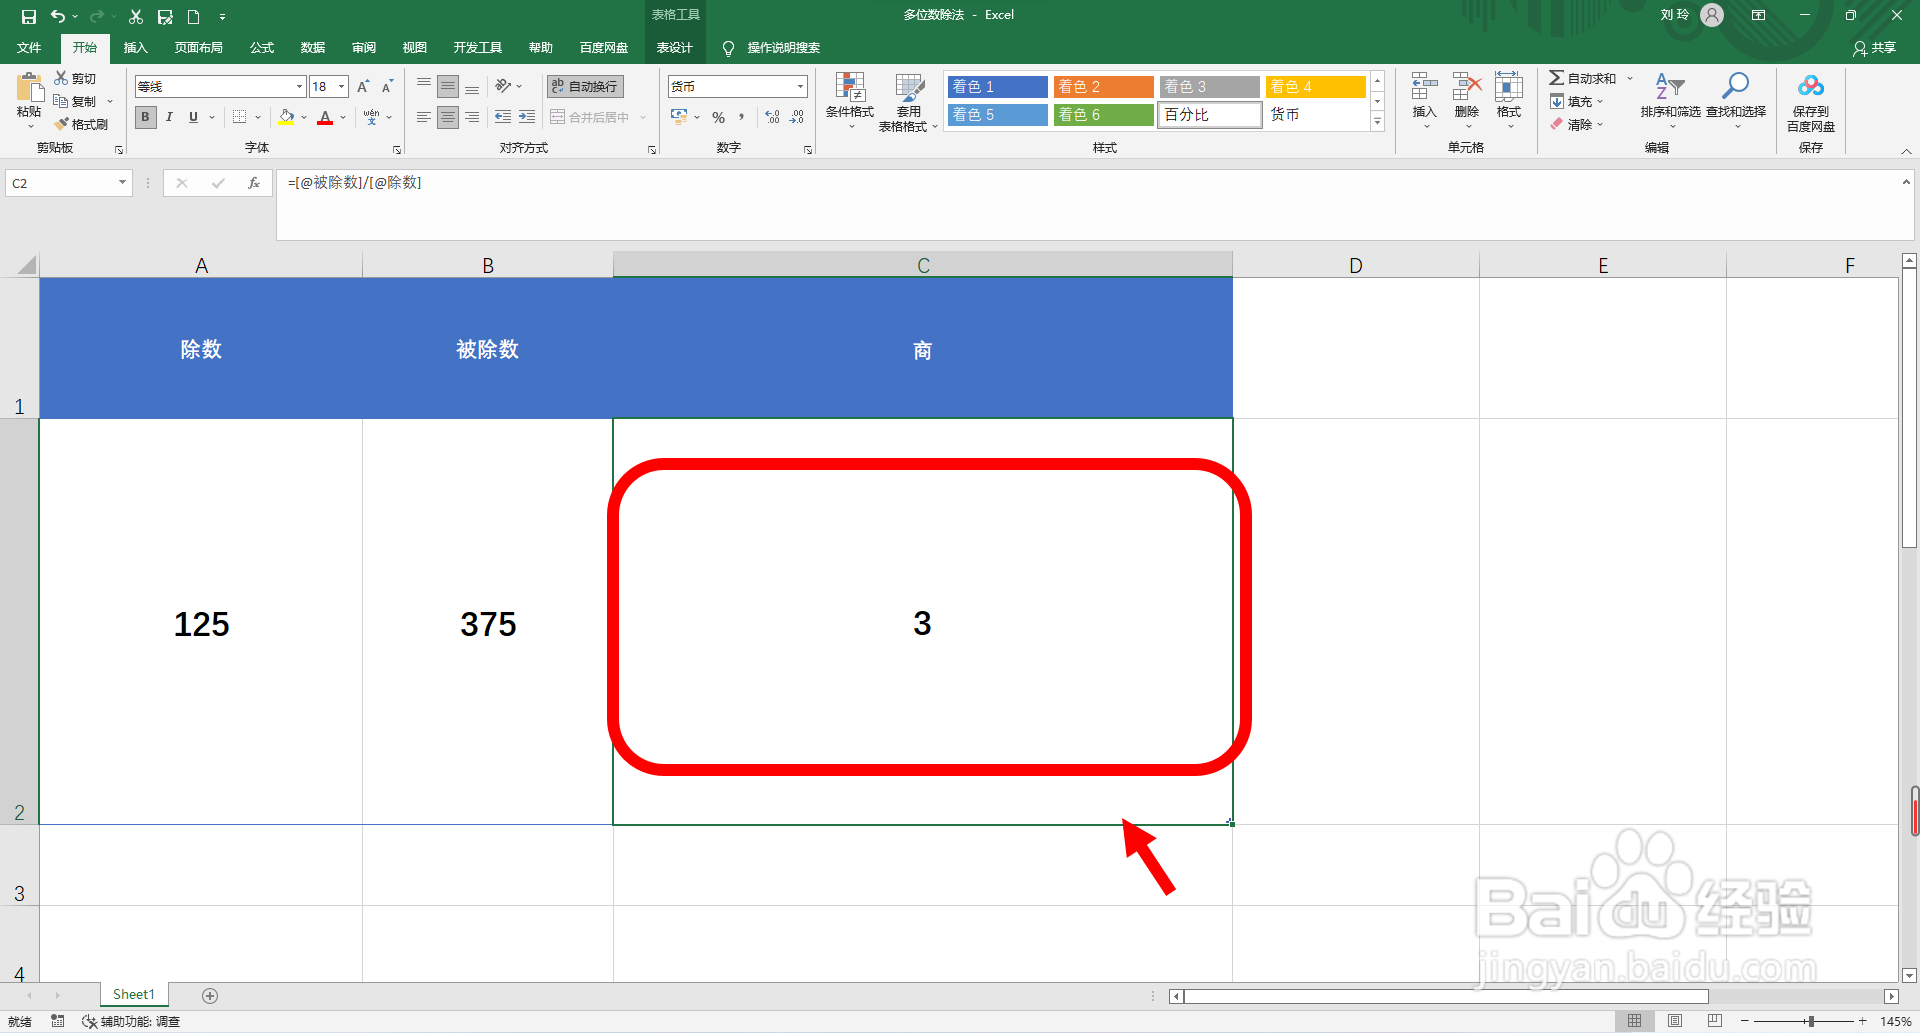Open AutoSum (自动求和) dropdown arrow
The height and width of the screenshot is (1033, 1920).
[x=1630, y=78]
